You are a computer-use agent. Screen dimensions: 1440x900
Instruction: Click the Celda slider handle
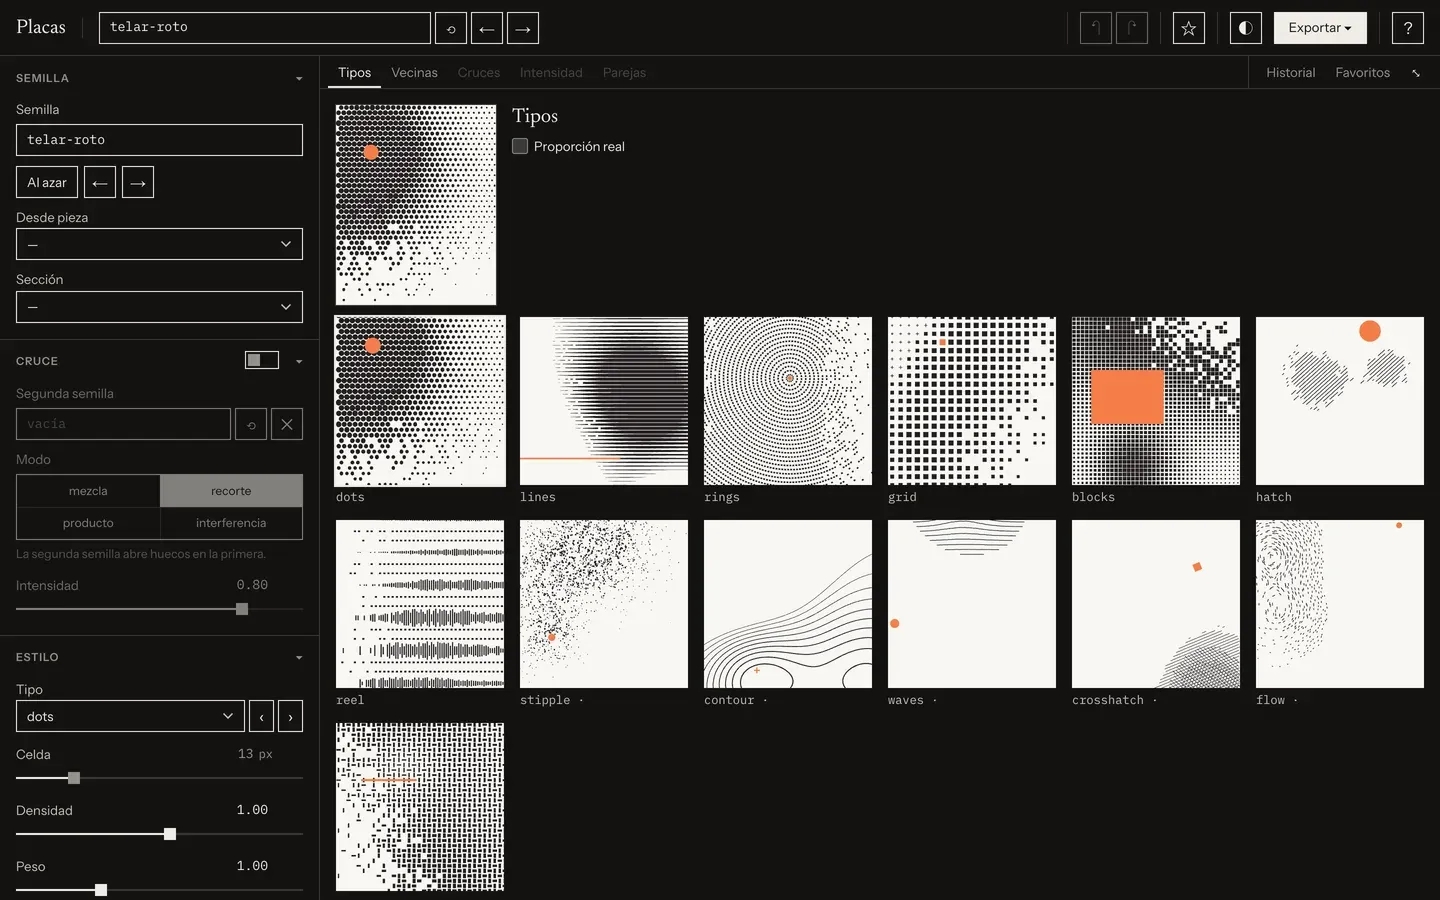pyautogui.click(x=74, y=778)
